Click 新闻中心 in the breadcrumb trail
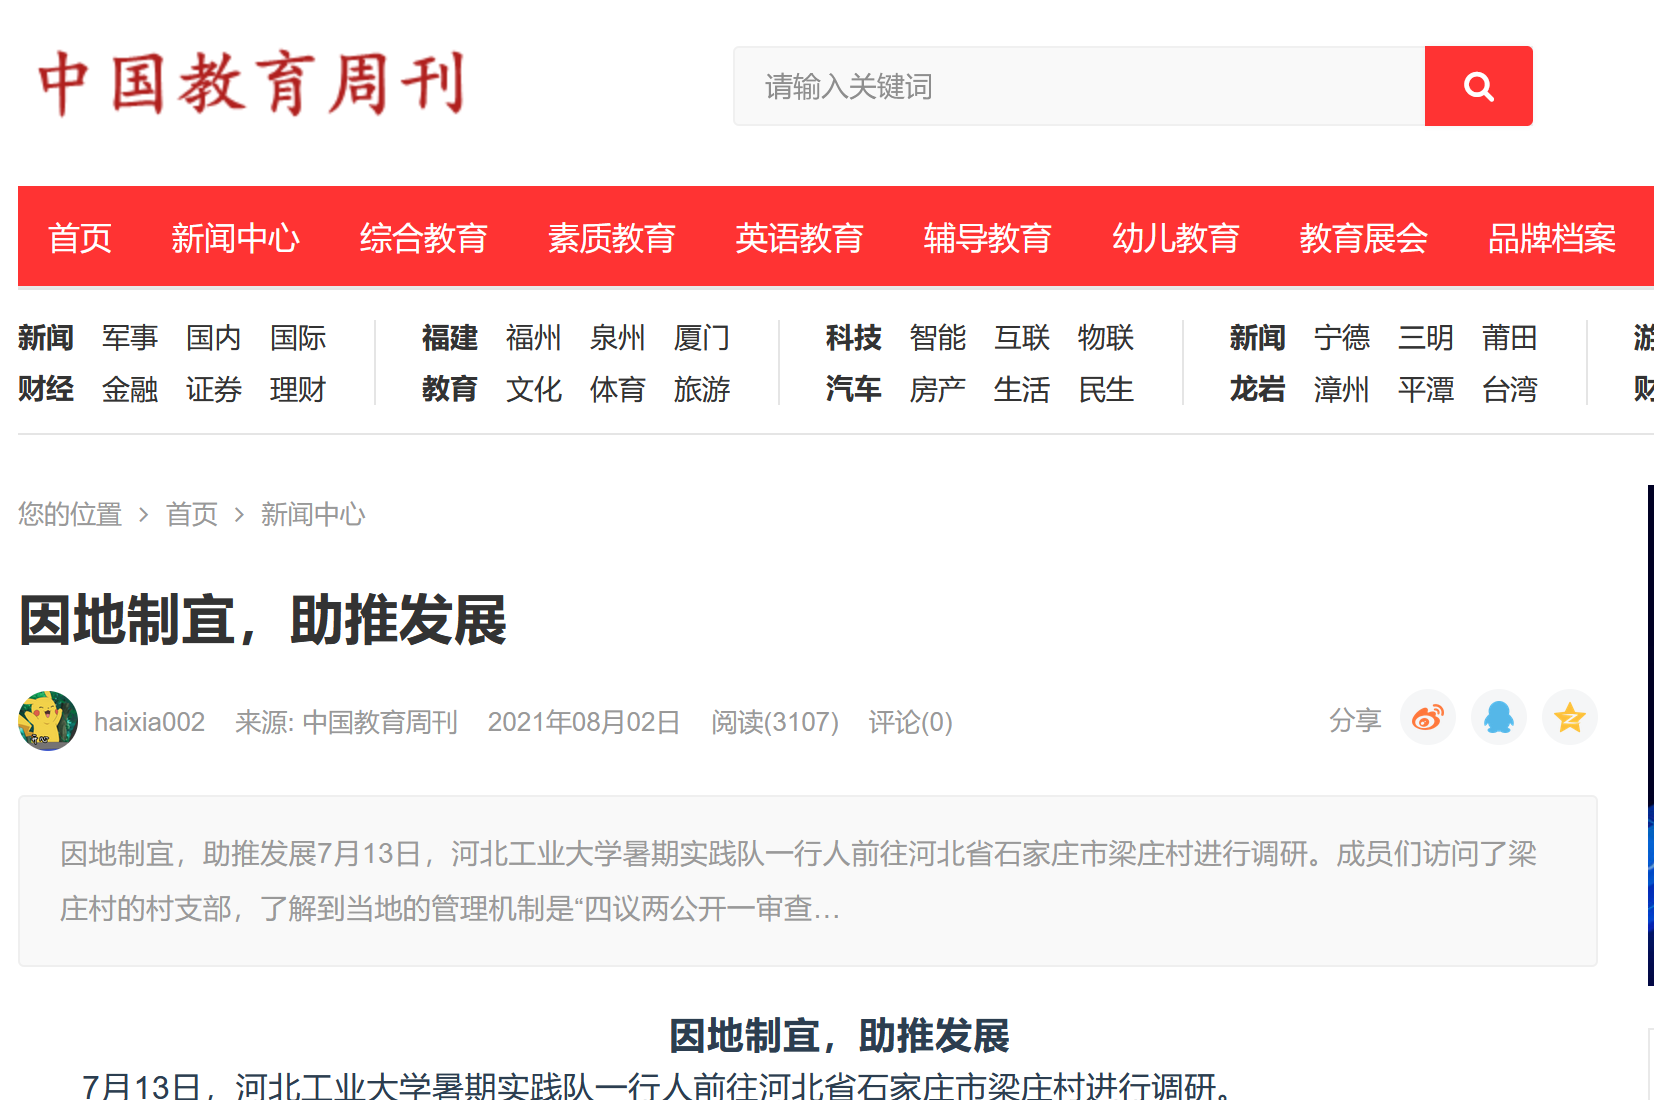Image resolution: width=1654 pixels, height=1100 pixels. [x=313, y=514]
